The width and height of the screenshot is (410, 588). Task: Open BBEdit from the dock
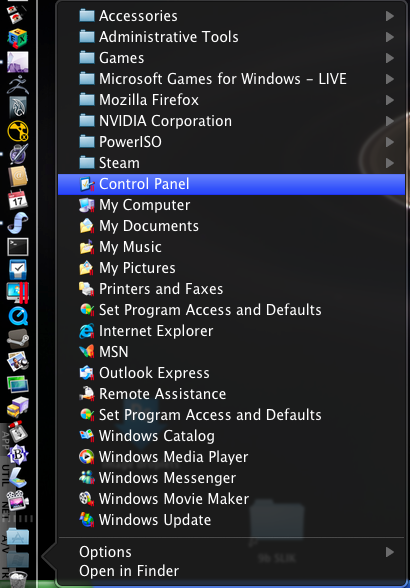pyautogui.click(x=18, y=454)
